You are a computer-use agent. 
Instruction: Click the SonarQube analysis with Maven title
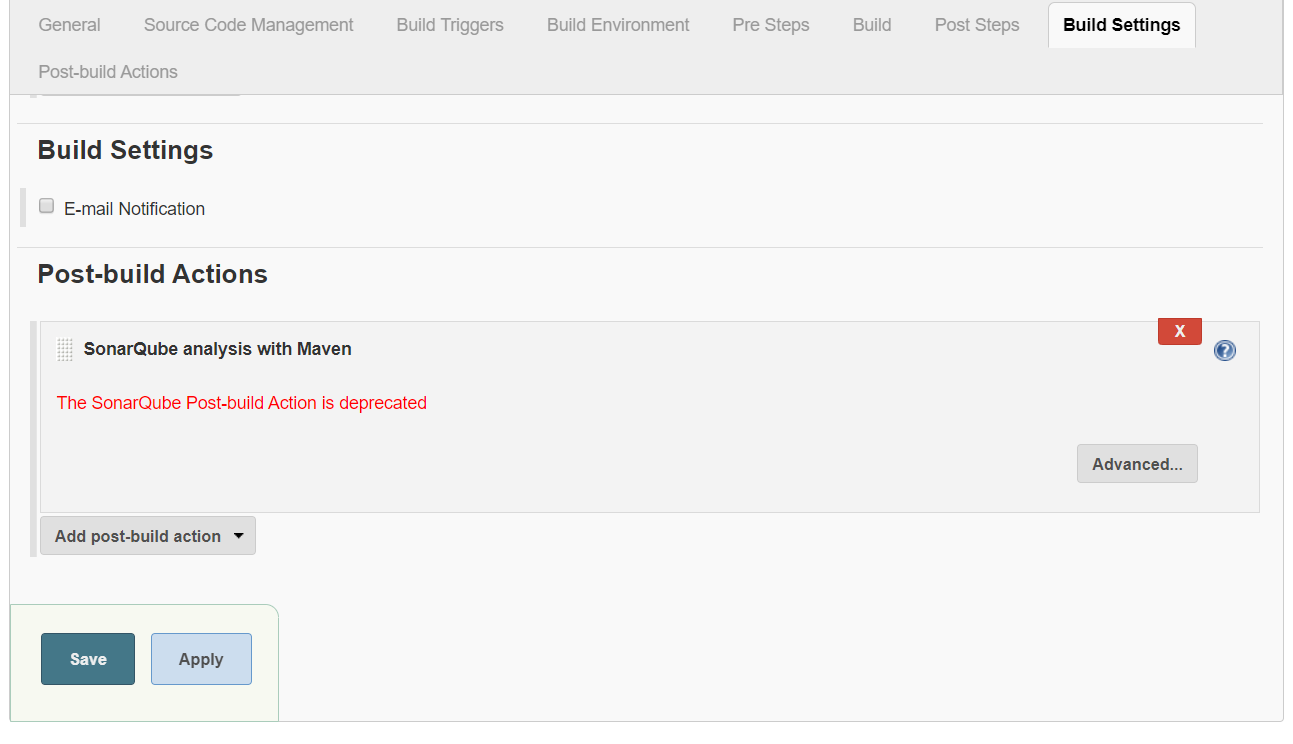217,349
